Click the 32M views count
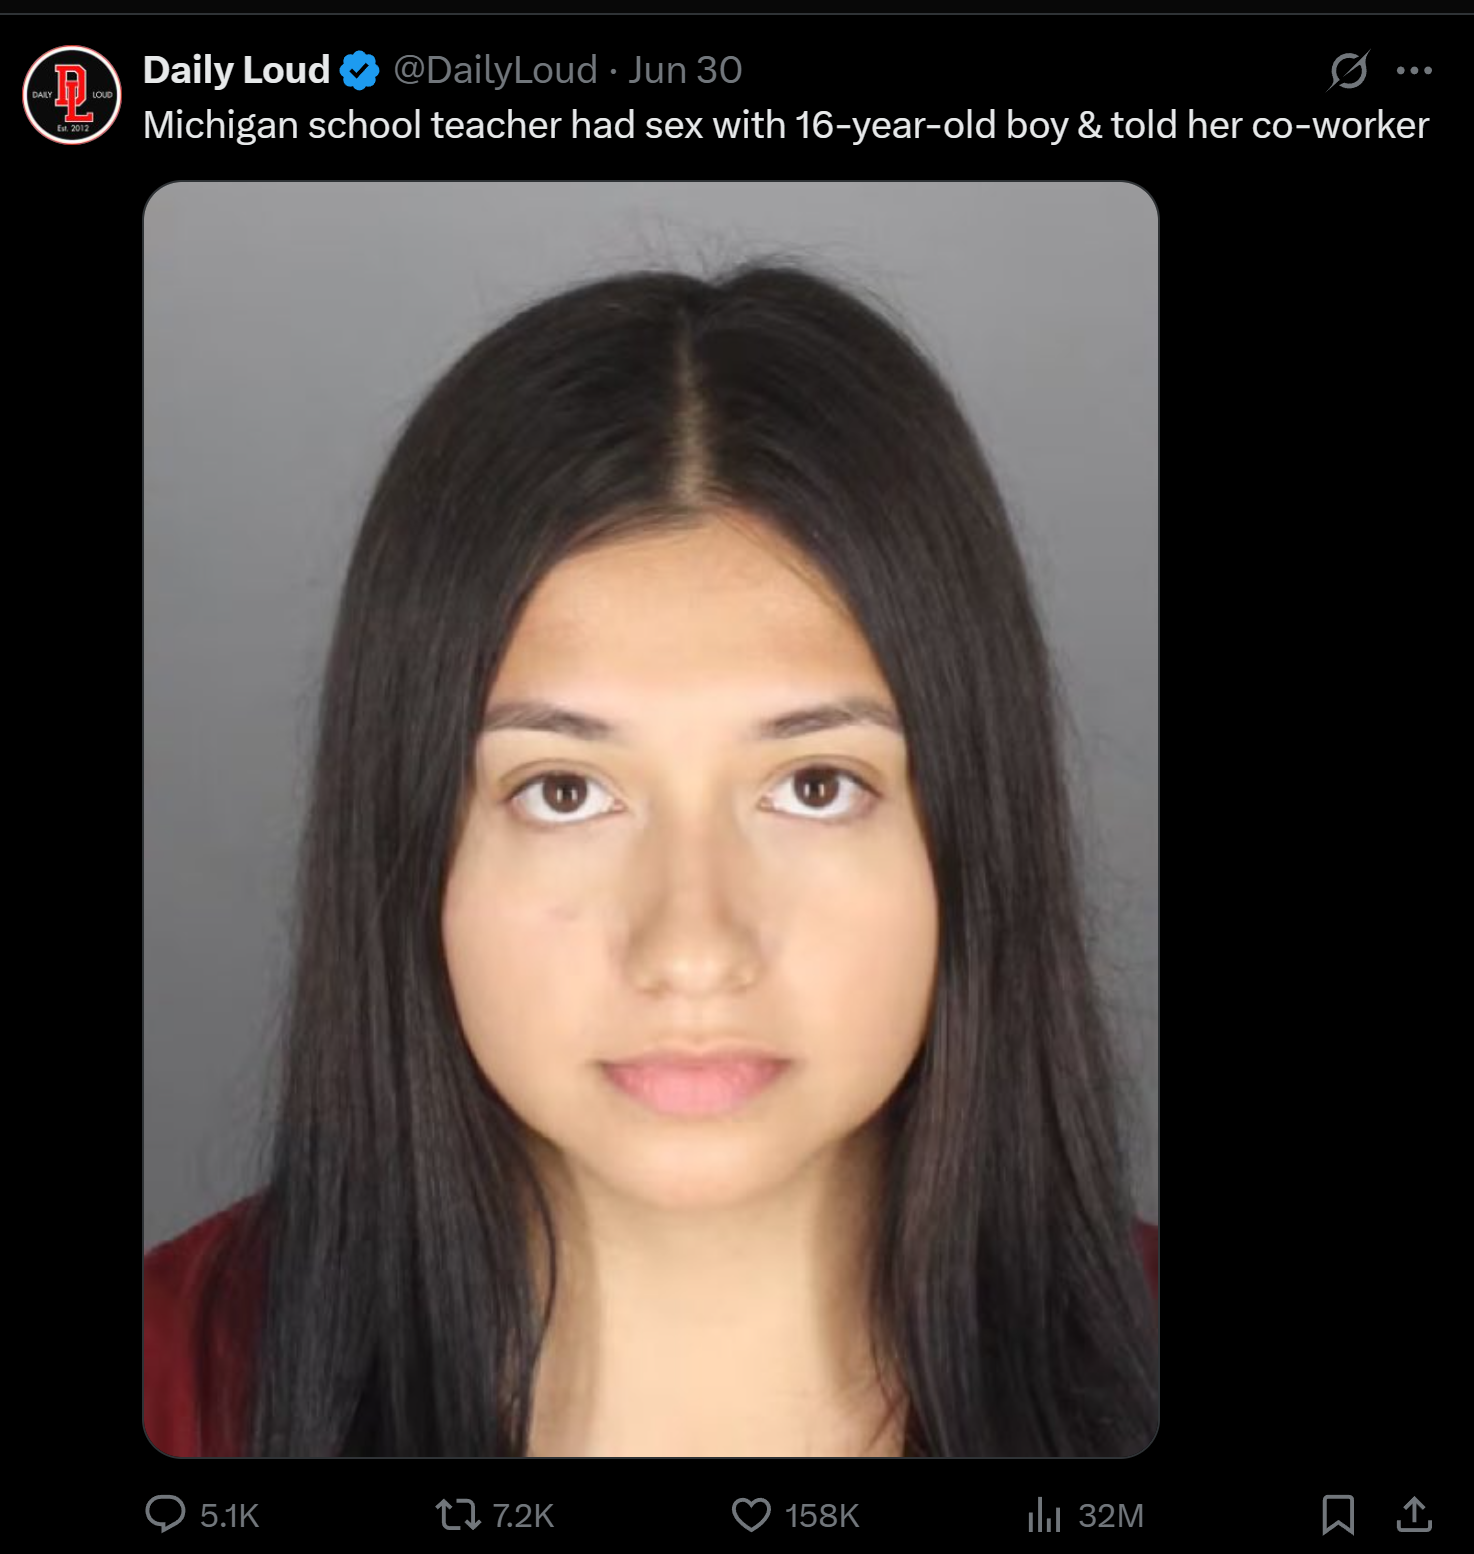The height and width of the screenshot is (1554, 1474). tap(1111, 1516)
